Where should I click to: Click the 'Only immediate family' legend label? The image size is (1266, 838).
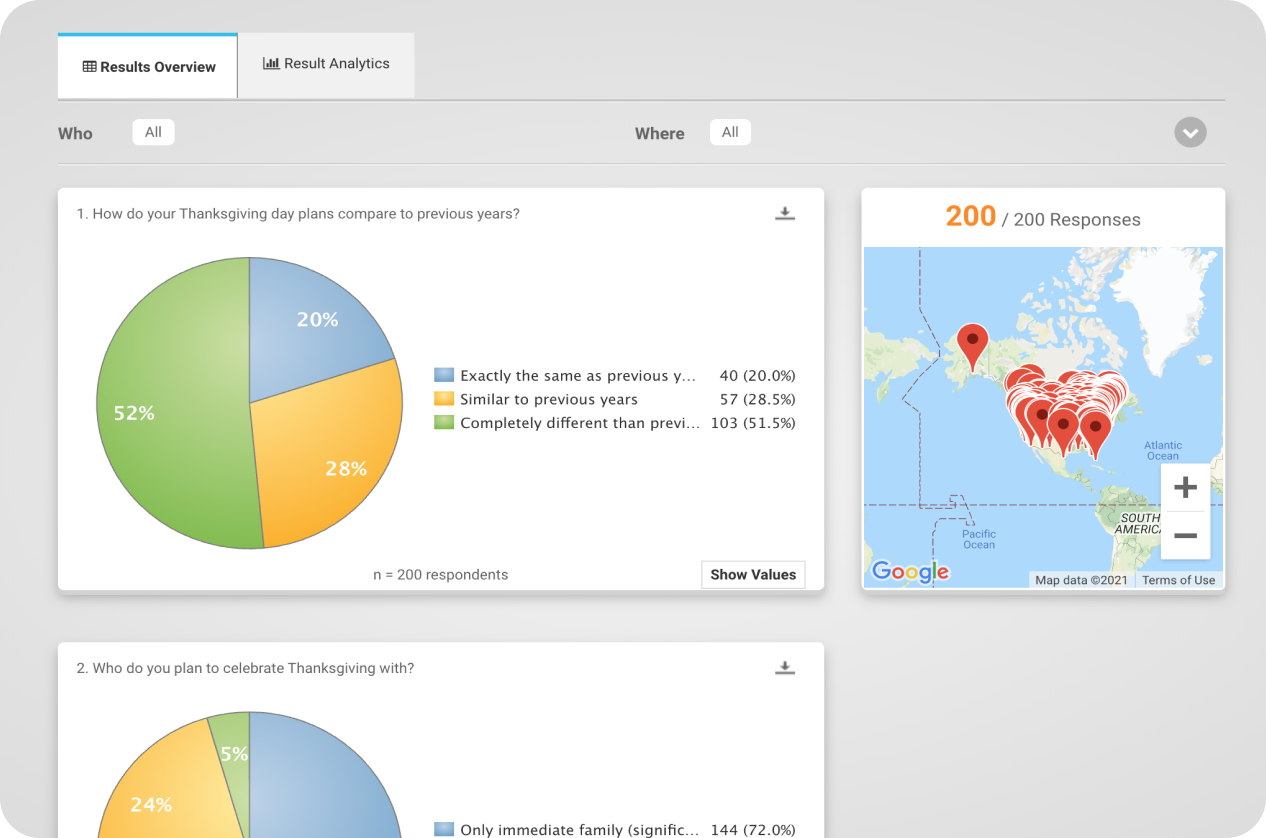pyautogui.click(x=579, y=830)
